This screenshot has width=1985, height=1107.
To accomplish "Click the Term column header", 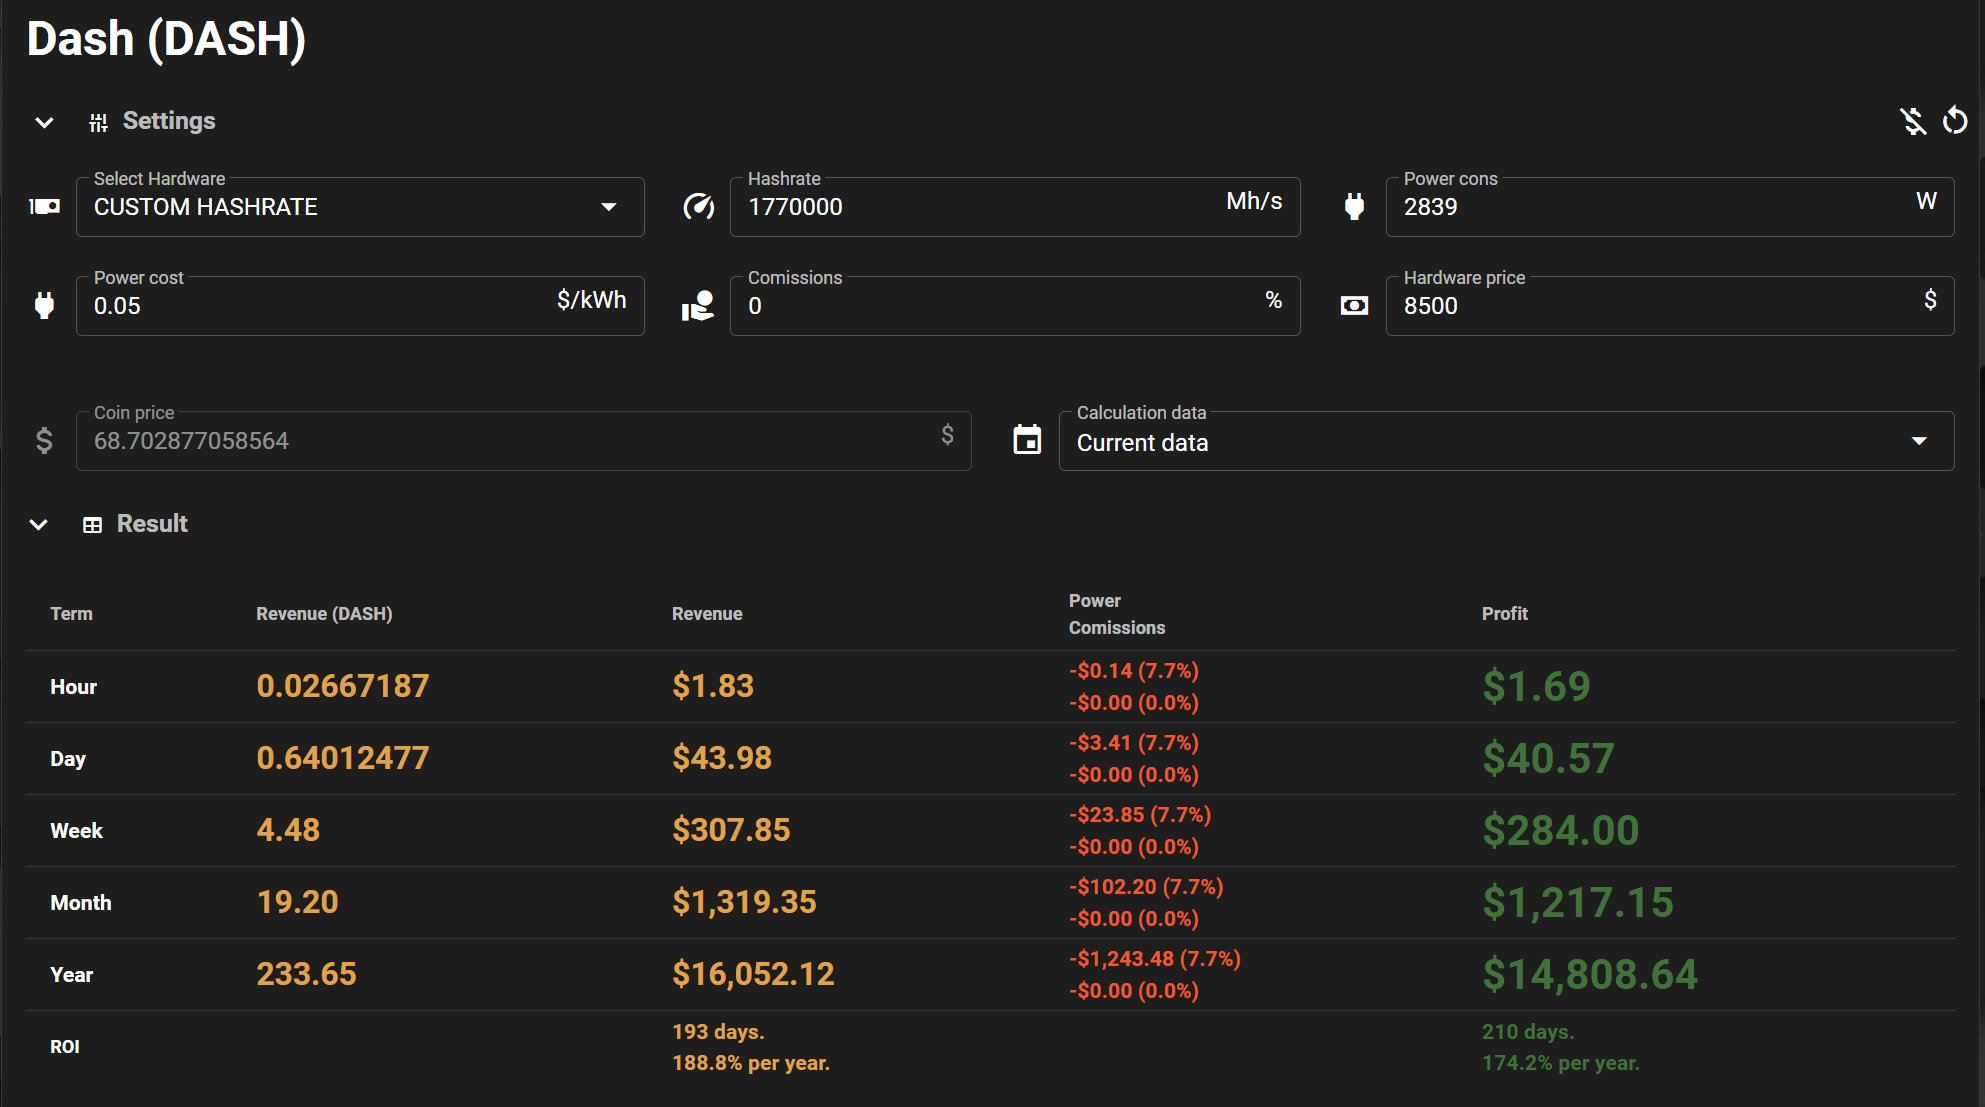I will pos(71,614).
